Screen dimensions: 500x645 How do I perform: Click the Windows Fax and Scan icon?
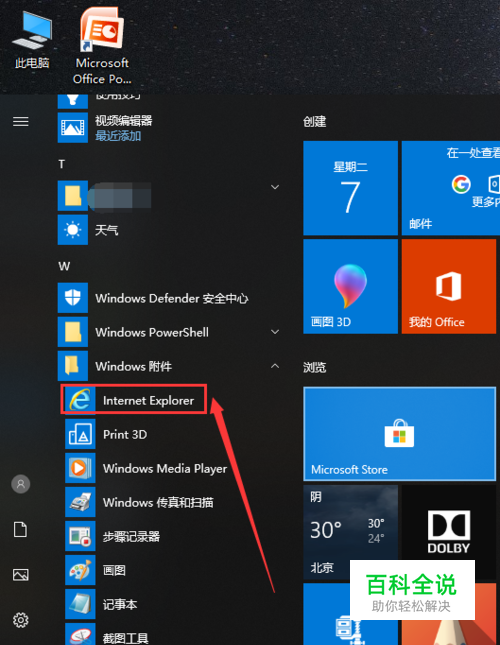[x=80, y=502]
